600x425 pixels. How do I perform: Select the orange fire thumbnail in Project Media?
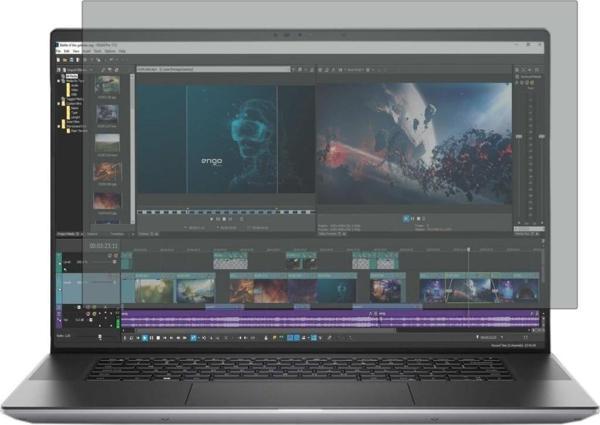coord(107,172)
